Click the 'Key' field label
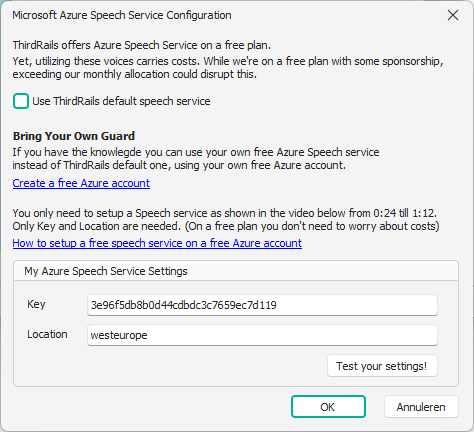This screenshot has width=474, height=432. pyautogui.click(x=36, y=304)
